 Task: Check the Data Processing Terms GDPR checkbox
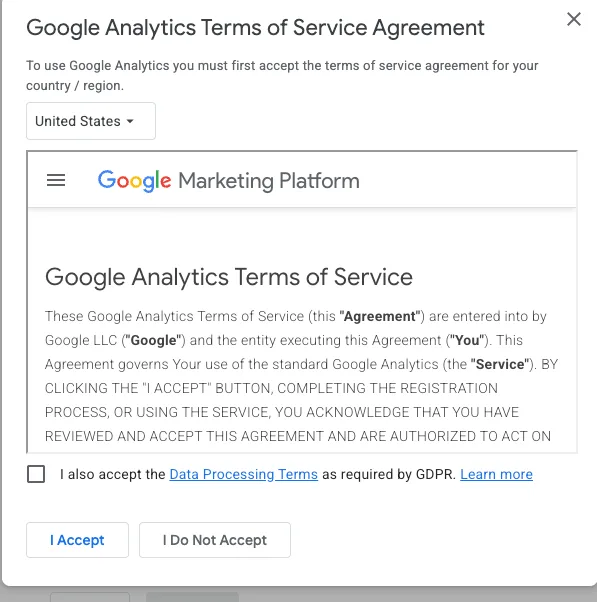[36, 474]
